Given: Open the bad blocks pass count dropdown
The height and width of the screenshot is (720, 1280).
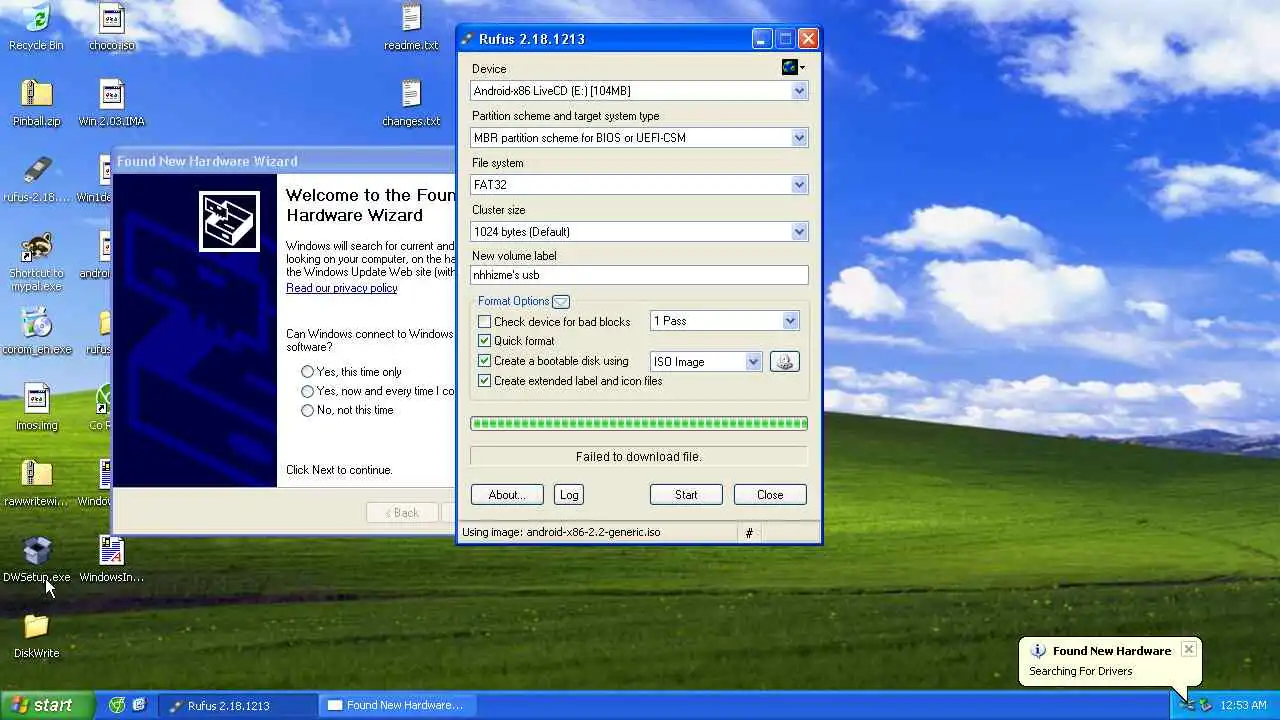Looking at the screenshot, I should click(x=790, y=321).
